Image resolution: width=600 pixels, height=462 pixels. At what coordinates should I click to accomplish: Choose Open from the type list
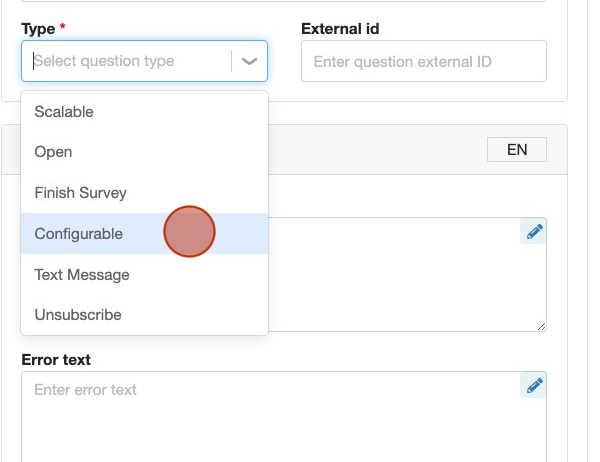[x=144, y=152]
